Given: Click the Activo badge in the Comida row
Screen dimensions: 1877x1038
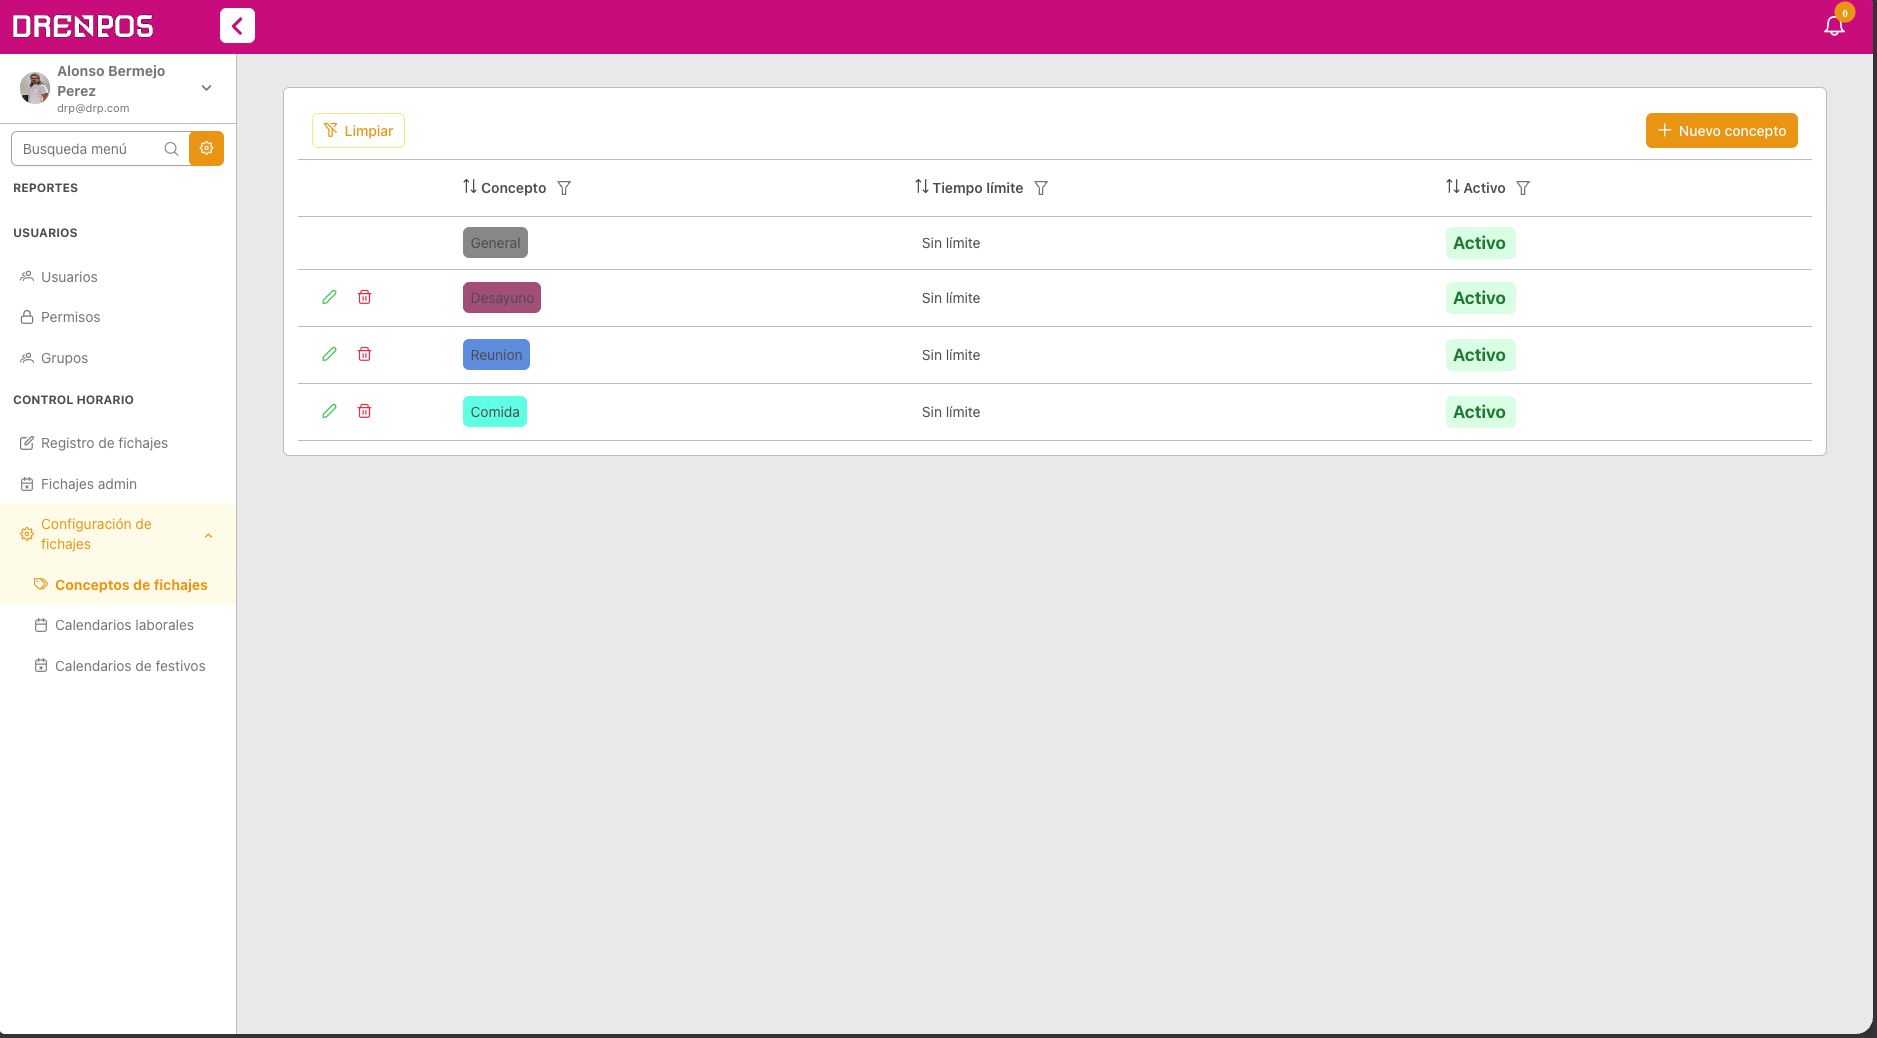Looking at the screenshot, I should click(x=1480, y=412).
